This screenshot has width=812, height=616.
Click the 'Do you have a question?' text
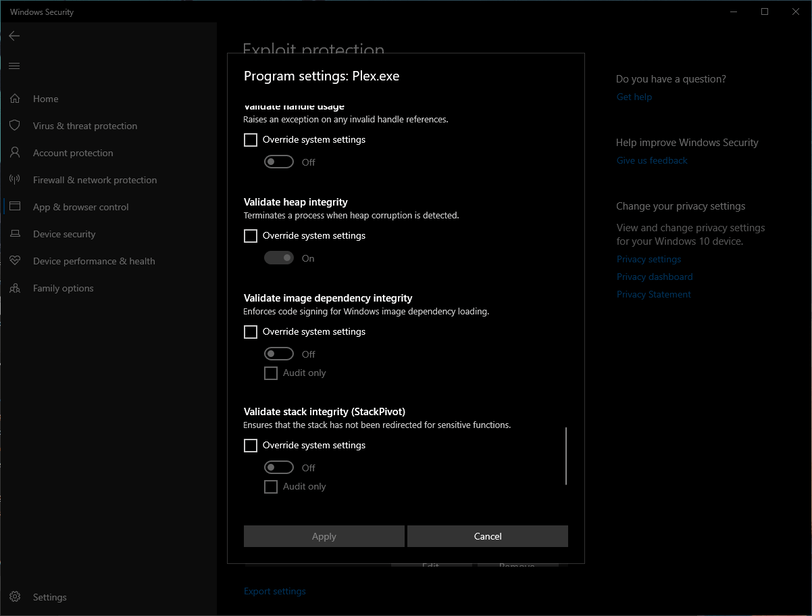point(671,79)
